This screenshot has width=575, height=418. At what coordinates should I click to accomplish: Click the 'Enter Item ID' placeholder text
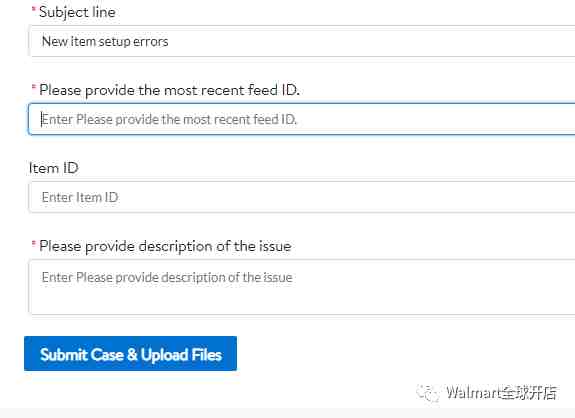tap(80, 197)
